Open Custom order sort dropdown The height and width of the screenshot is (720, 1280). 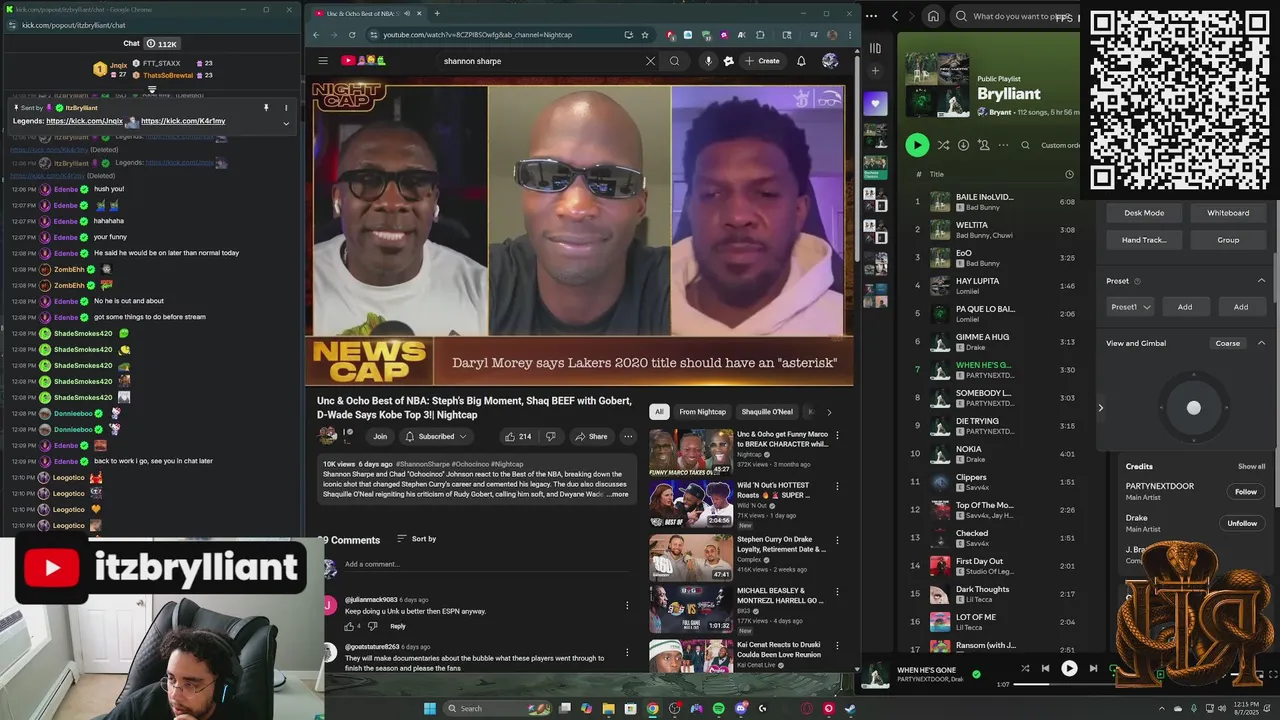pyautogui.click(x=1060, y=145)
